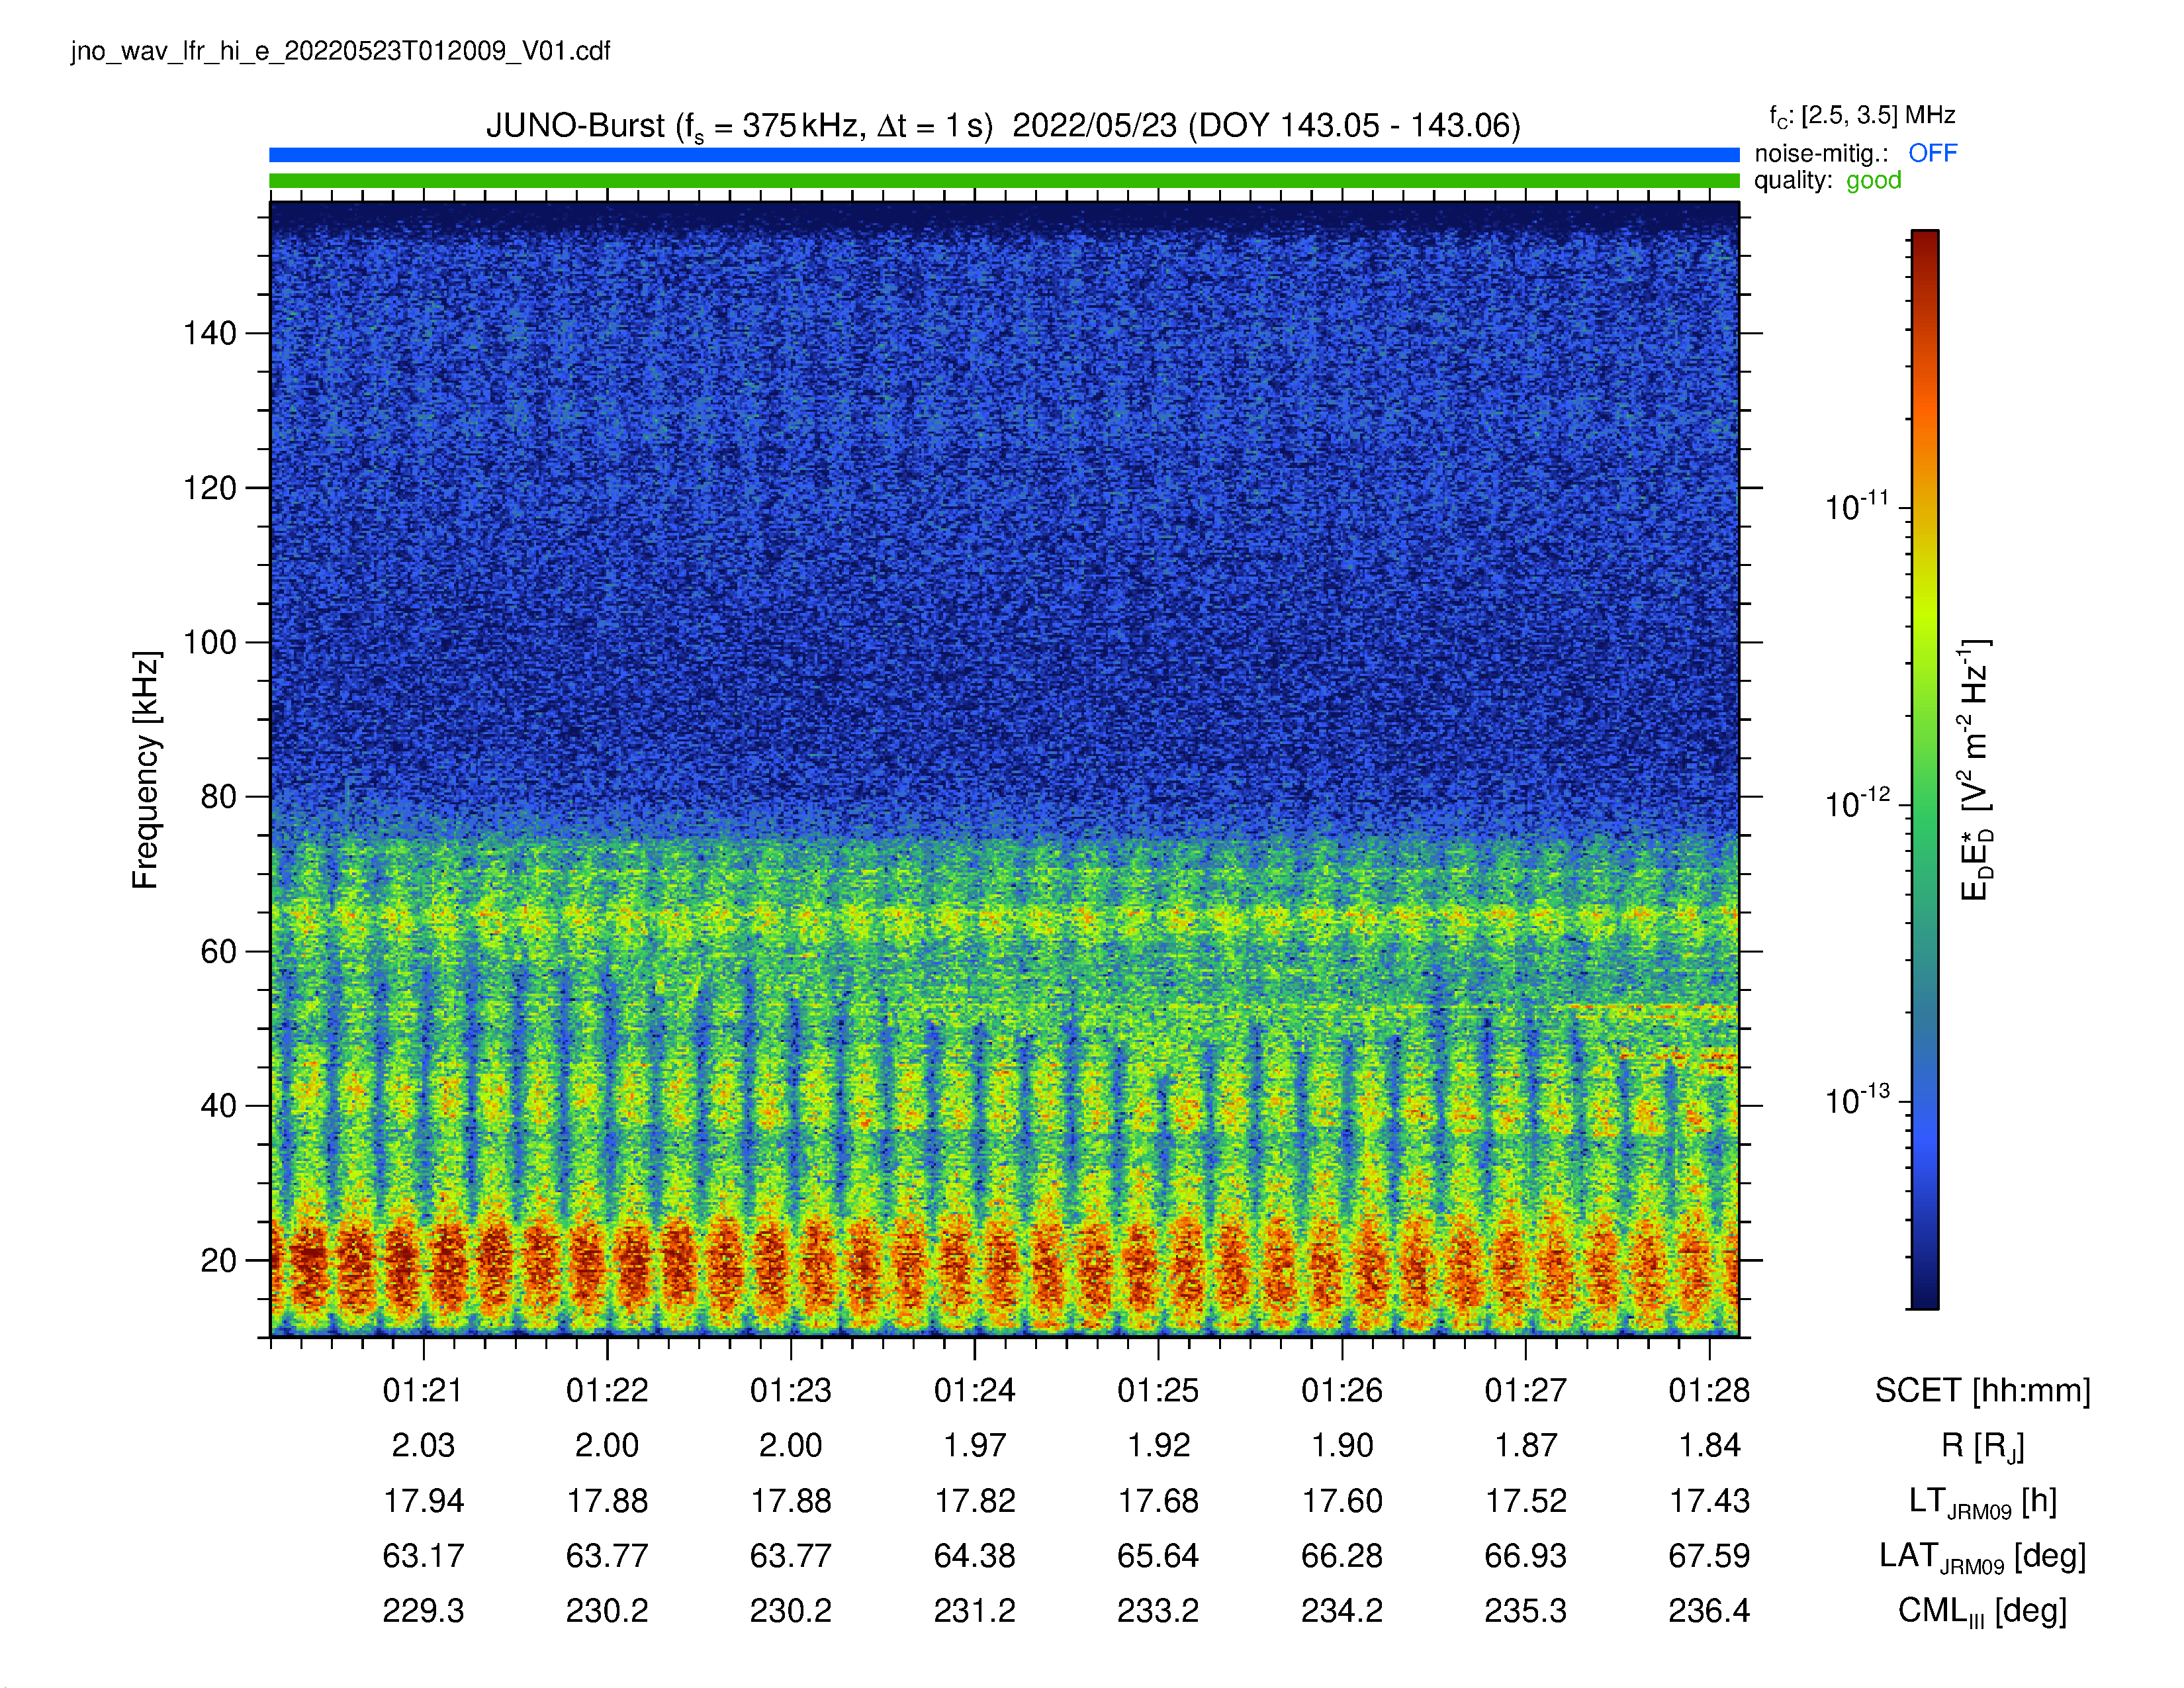Click the Frequency [kHz] axis title

(x=146, y=770)
